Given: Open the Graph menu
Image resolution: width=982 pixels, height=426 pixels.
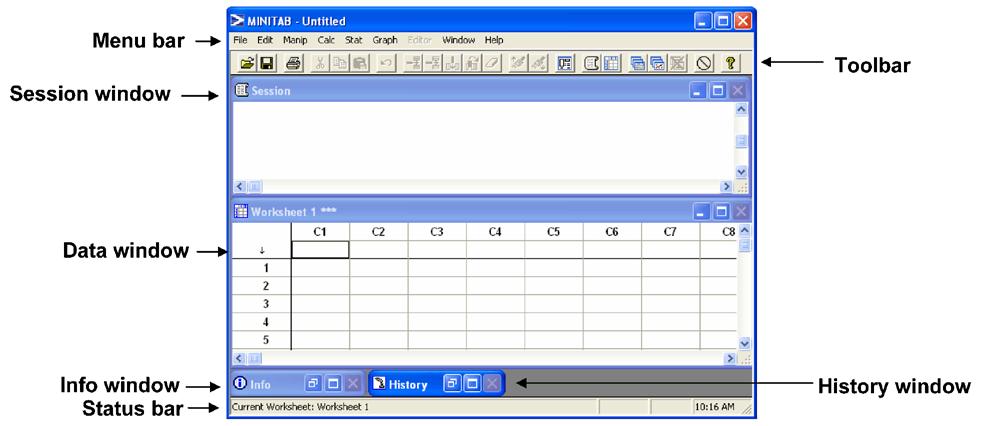Looking at the screenshot, I should pos(385,40).
